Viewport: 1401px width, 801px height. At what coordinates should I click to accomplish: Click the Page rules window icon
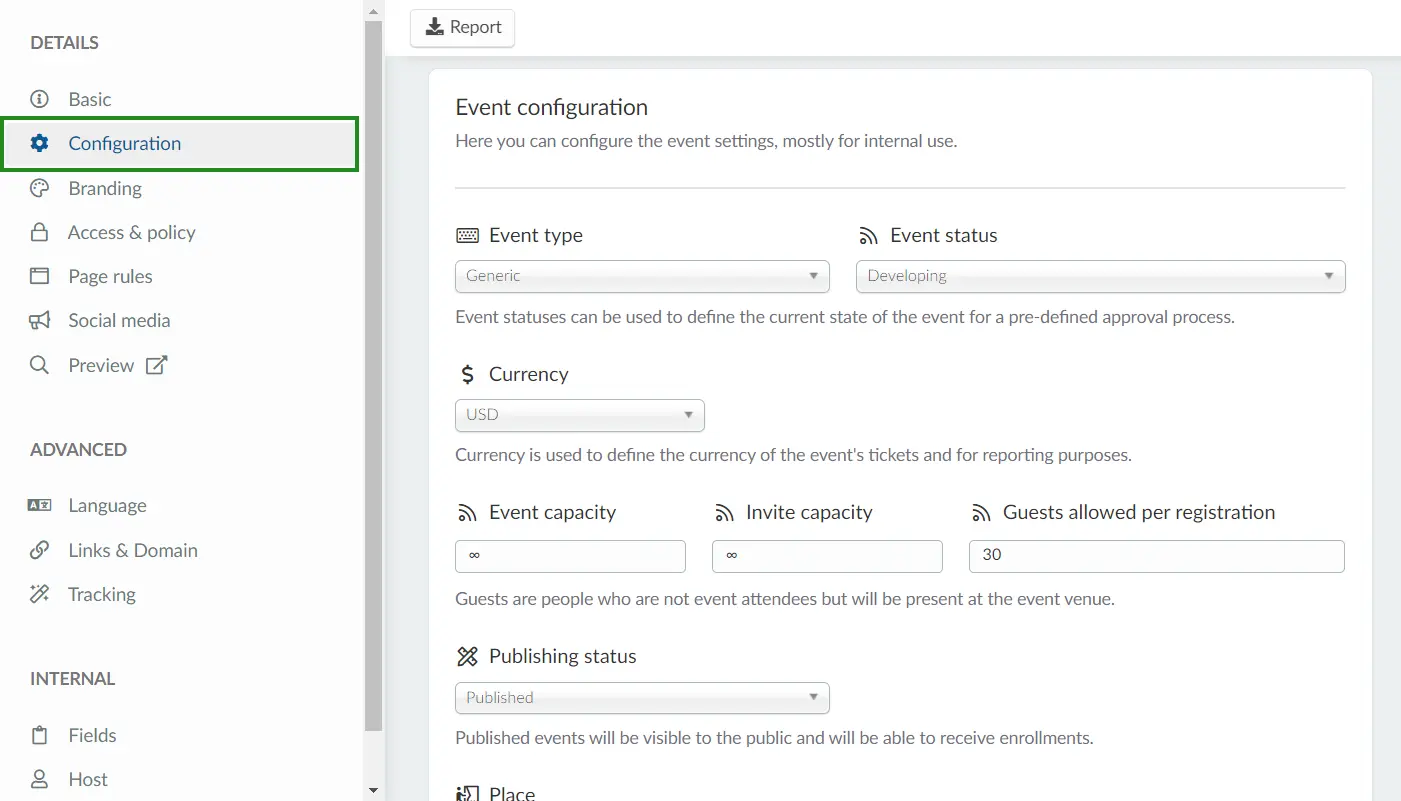(39, 276)
